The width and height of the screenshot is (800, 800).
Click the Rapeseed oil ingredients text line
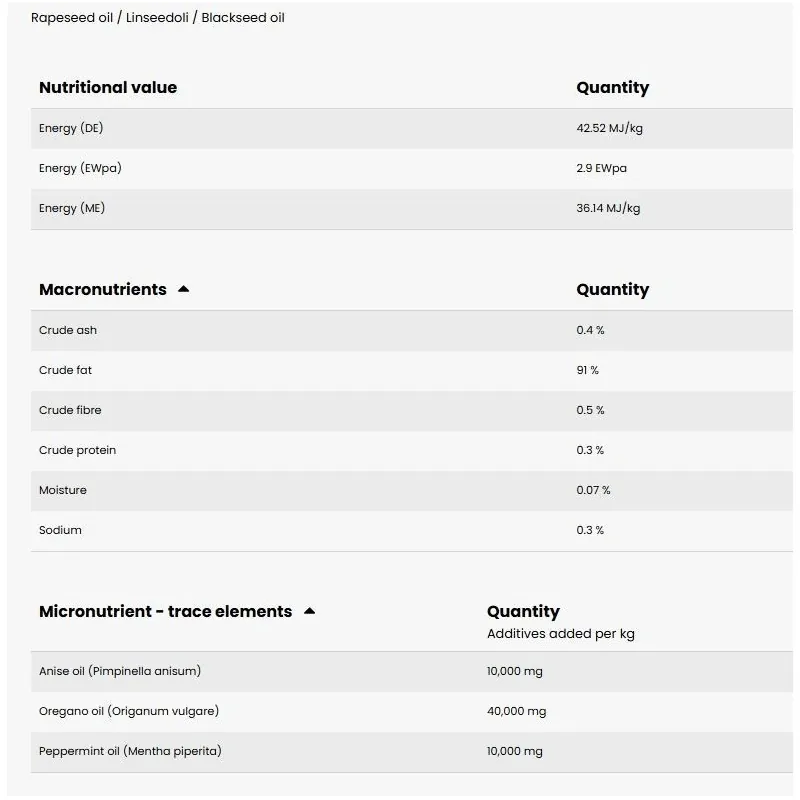[158, 17]
